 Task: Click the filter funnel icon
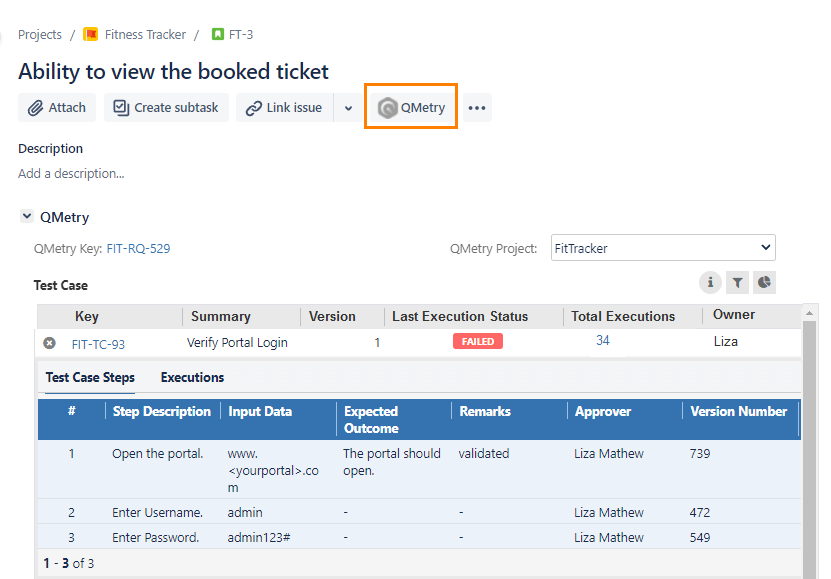click(x=737, y=283)
